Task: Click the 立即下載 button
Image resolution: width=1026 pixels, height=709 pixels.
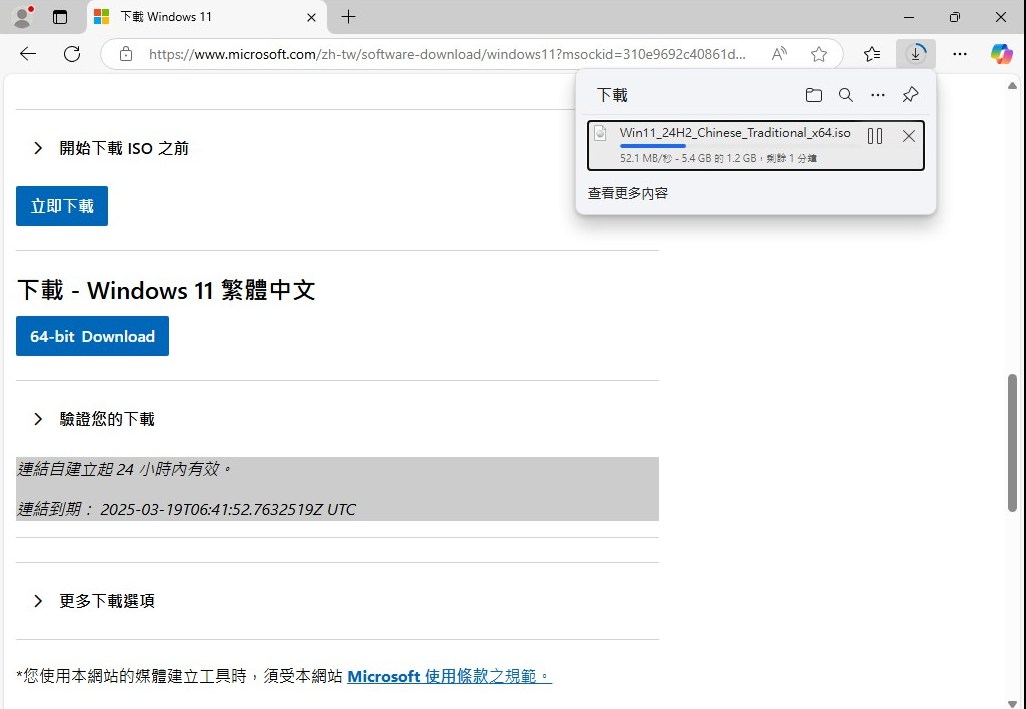Action: 62,206
